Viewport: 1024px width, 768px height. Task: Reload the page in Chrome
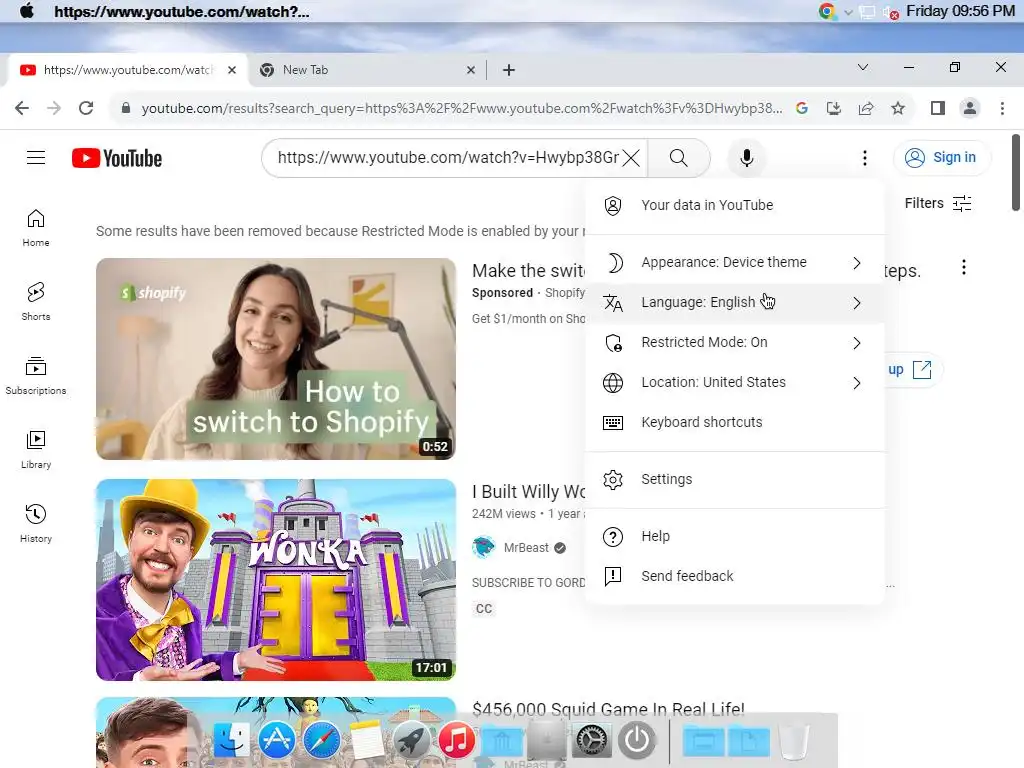[86, 108]
